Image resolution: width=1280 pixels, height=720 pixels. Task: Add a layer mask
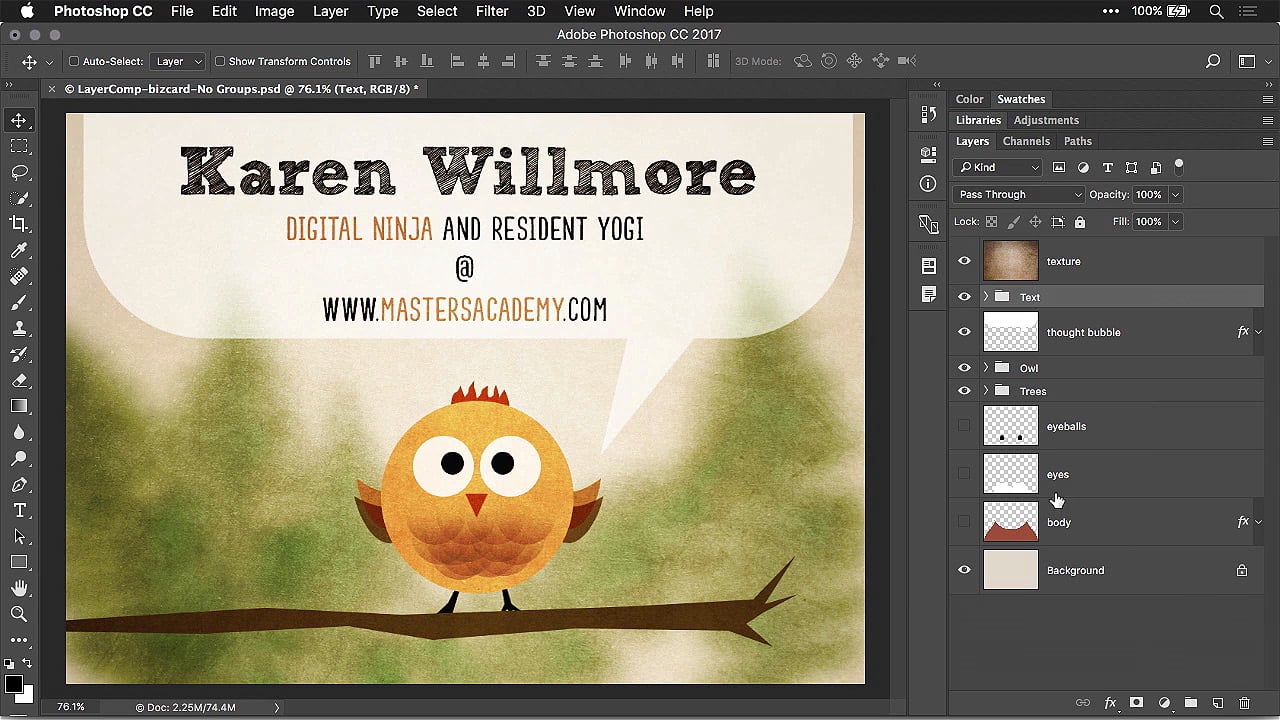tap(1137, 703)
